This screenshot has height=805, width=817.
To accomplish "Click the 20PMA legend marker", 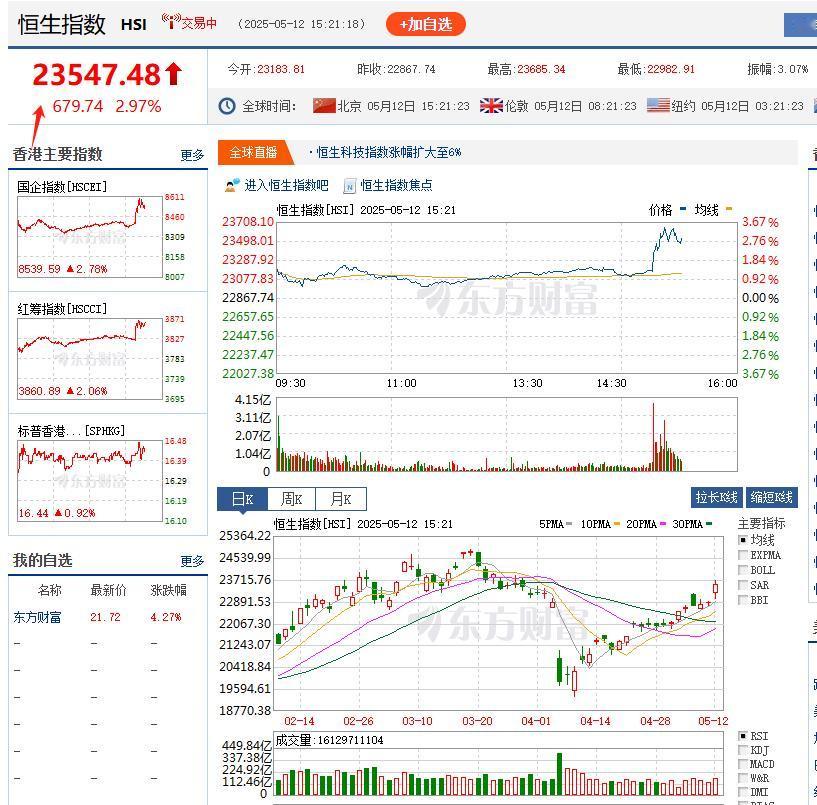I will pos(663,524).
